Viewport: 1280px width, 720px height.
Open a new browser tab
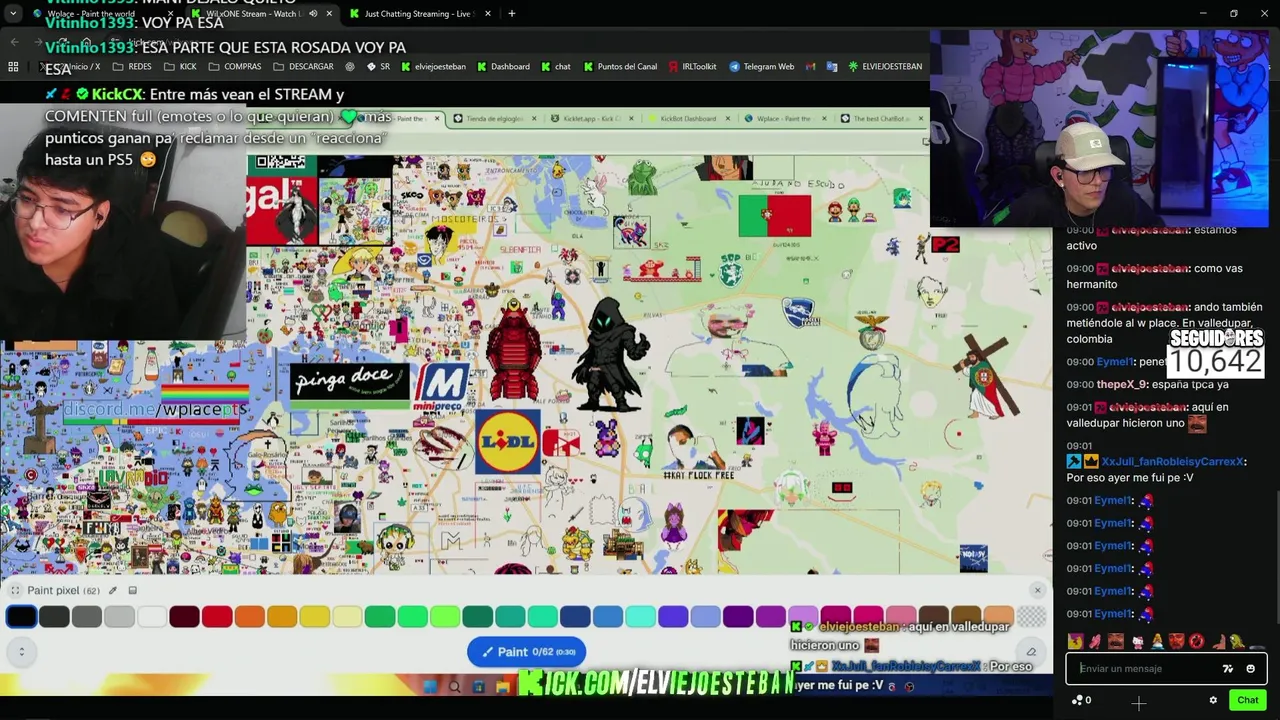[512, 14]
